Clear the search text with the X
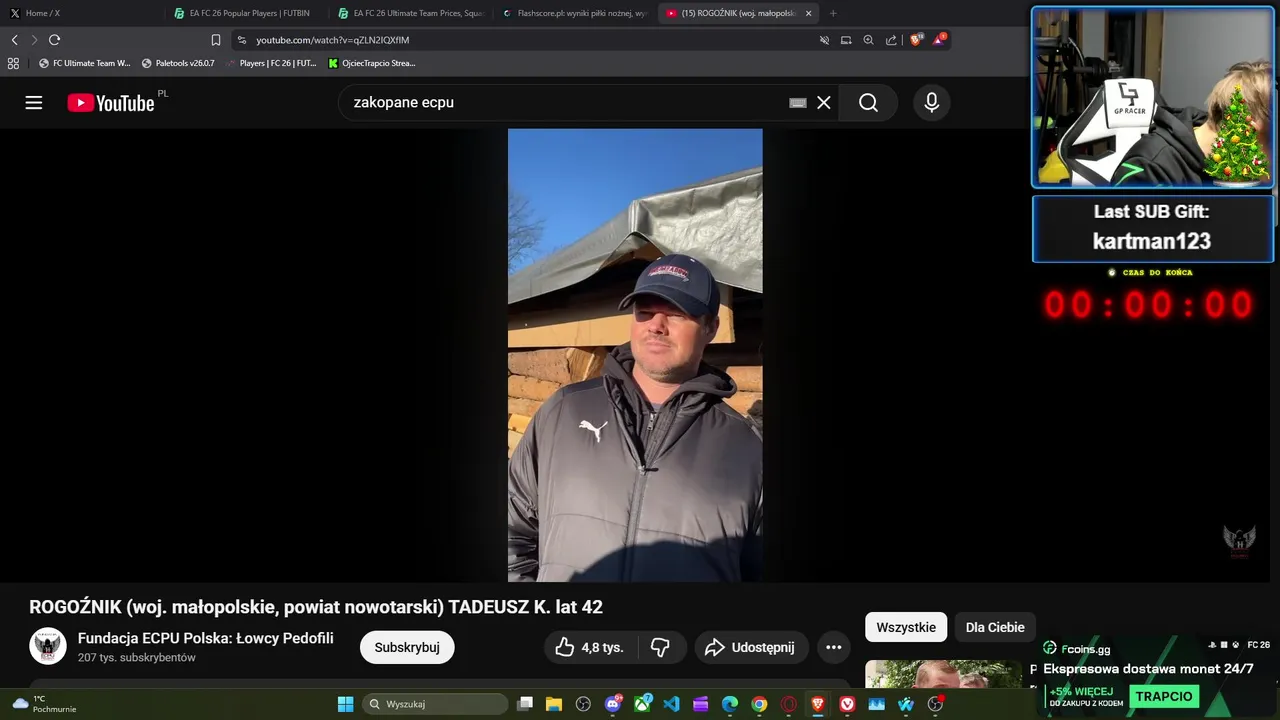The image size is (1280, 720). pyautogui.click(x=824, y=102)
